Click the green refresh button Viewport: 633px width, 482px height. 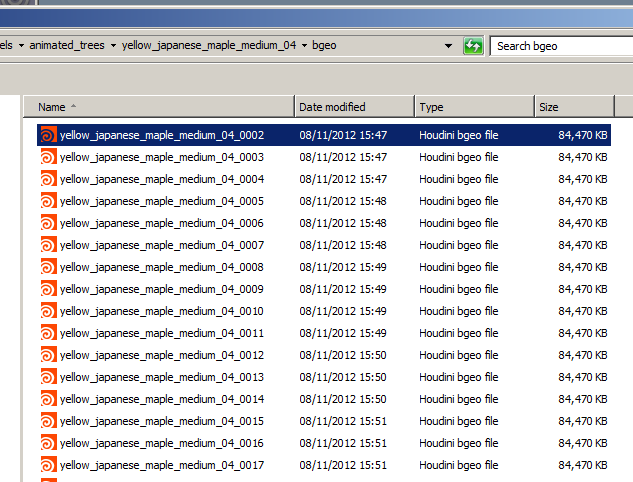pos(473,46)
